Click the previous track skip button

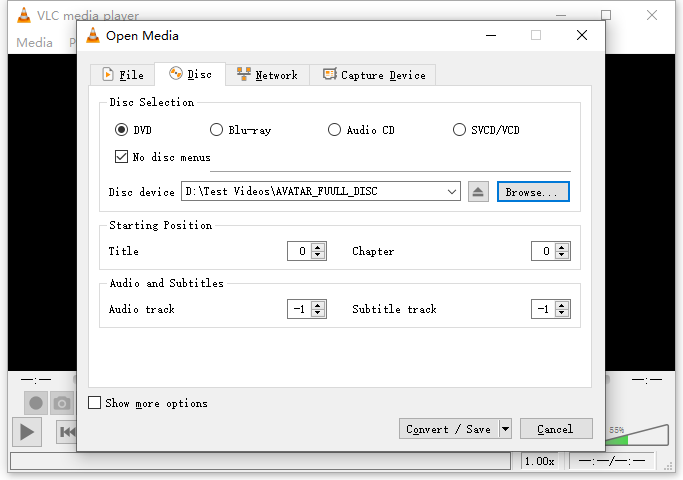point(67,432)
